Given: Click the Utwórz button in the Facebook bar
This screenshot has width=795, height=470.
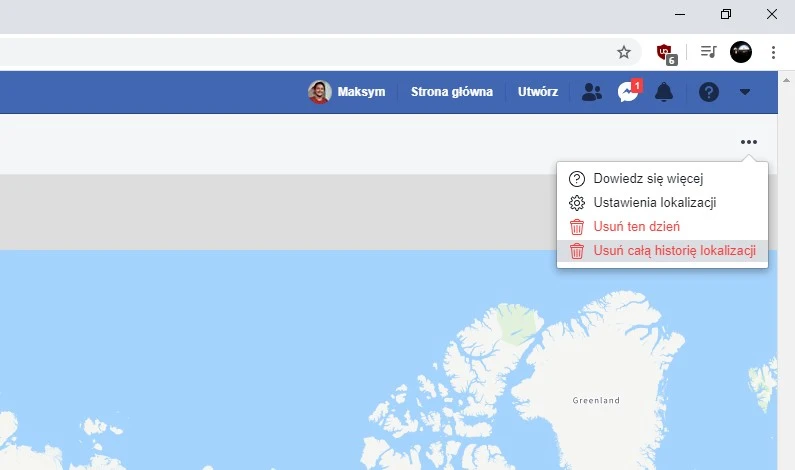Looking at the screenshot, I should click(x=537, y=92).
